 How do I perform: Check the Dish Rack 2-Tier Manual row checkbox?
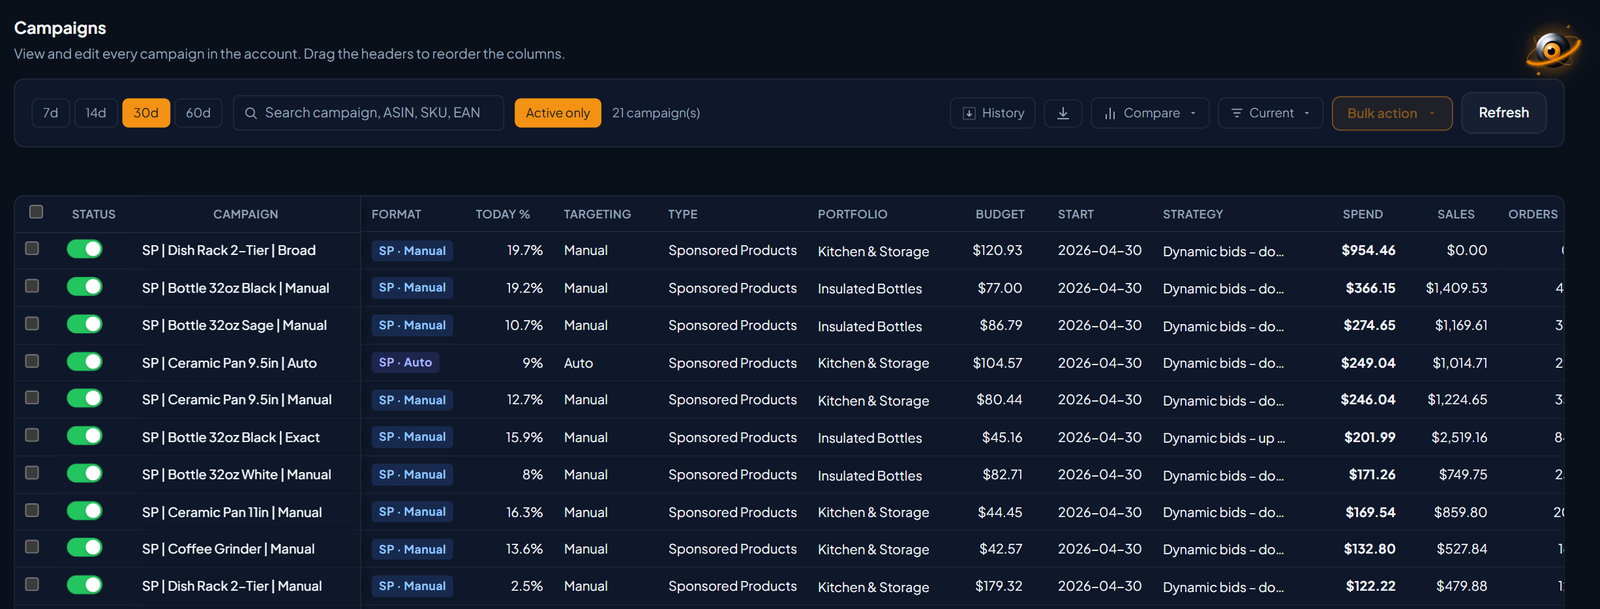32,584
